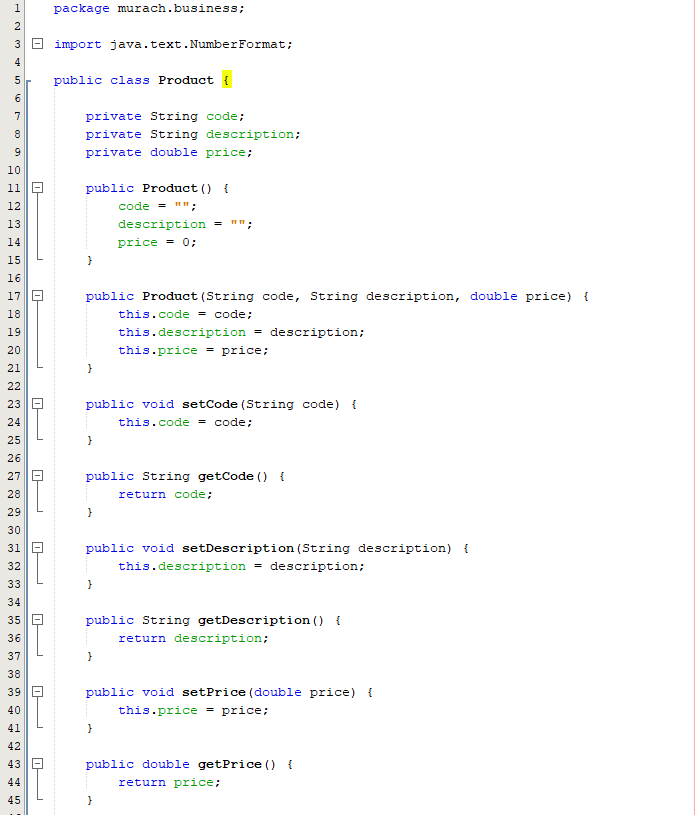Click 'double' keyword in the Product constructor parameters
The height and width of the screenshot is (815, 697).
pyautogui.click(x=493, y=296)
